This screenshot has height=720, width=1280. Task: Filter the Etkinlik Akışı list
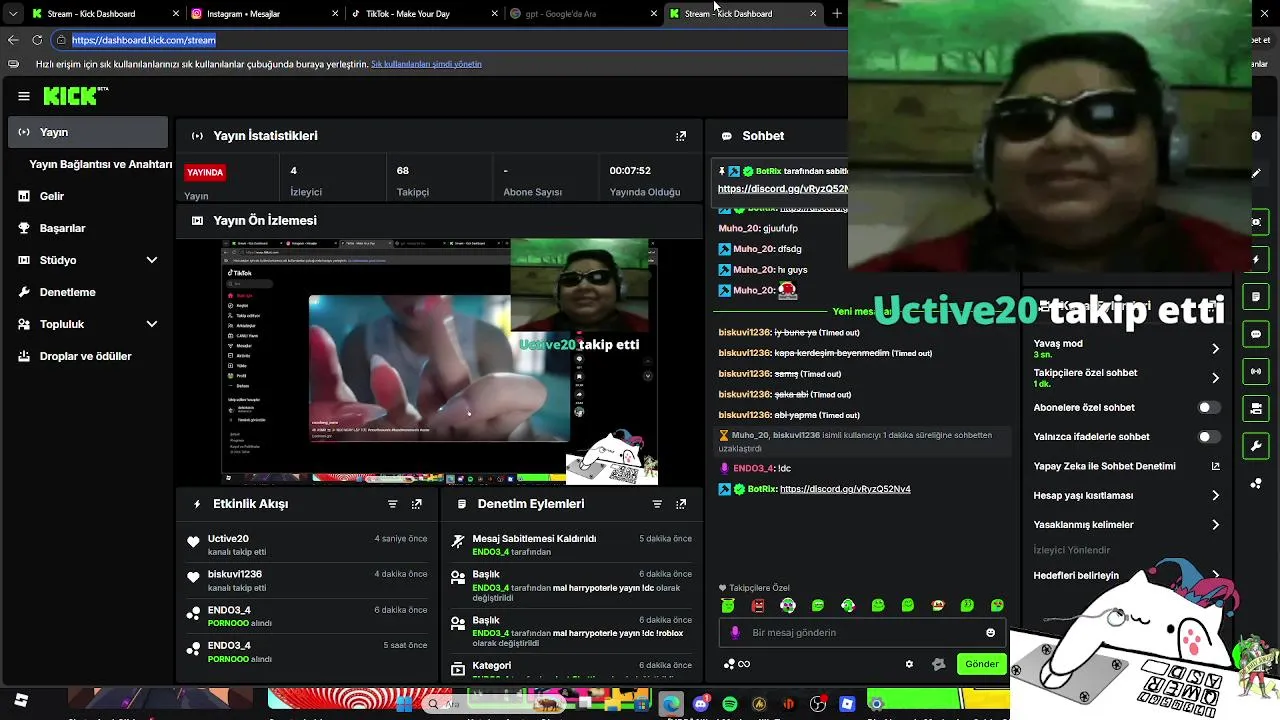[x=392, y=504]
